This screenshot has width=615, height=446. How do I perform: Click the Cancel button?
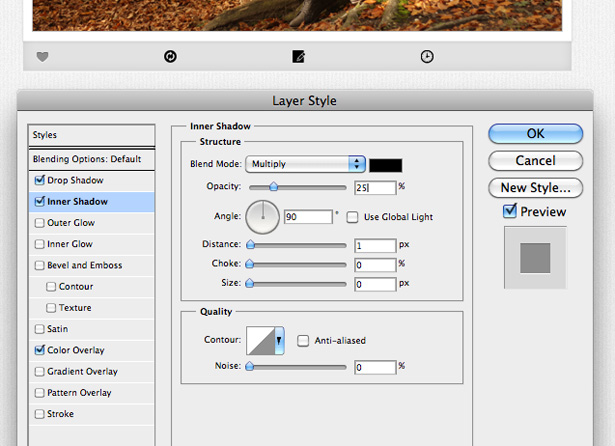535,161
